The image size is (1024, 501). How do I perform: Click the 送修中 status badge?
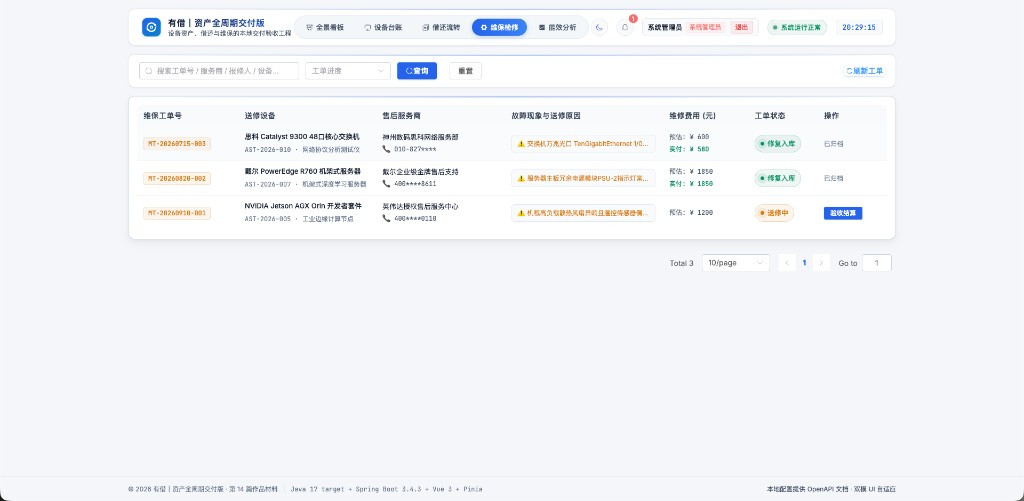coord(774,213)
